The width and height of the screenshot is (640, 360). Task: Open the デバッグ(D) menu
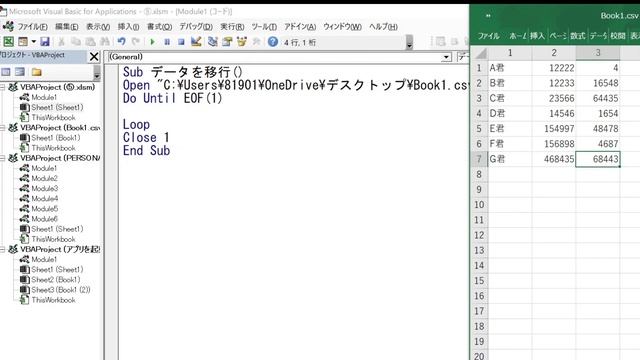[196, 27]
